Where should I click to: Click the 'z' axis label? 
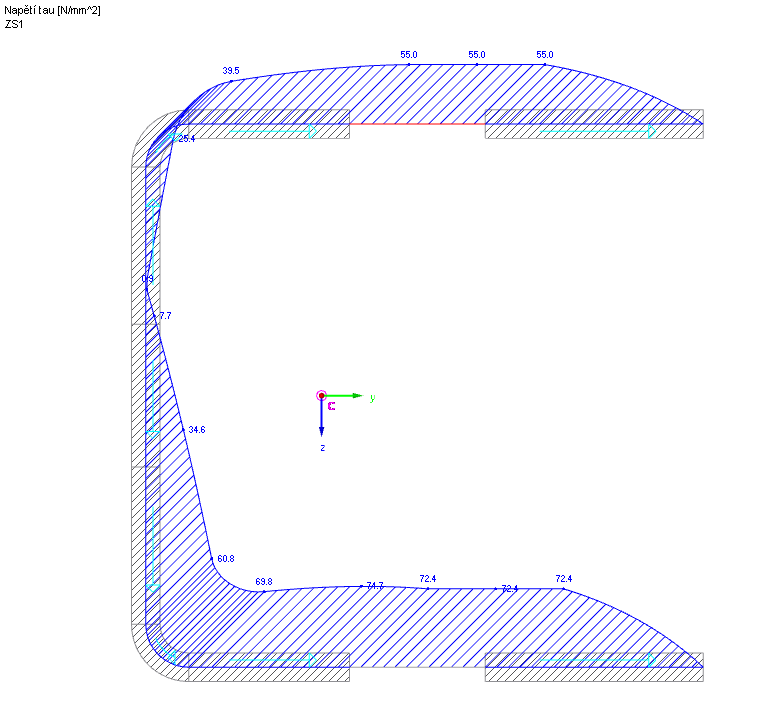click(323, 448)
